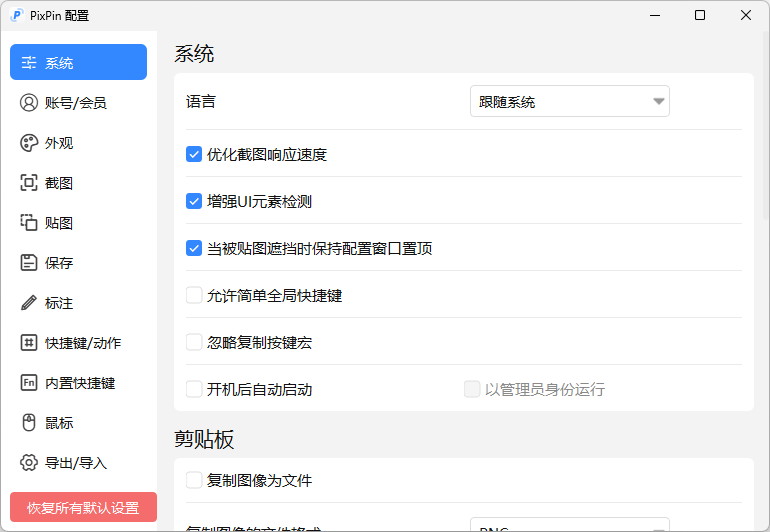Toggle the 忽略复制按键宏 checkbox

click(x=194, y=342)
